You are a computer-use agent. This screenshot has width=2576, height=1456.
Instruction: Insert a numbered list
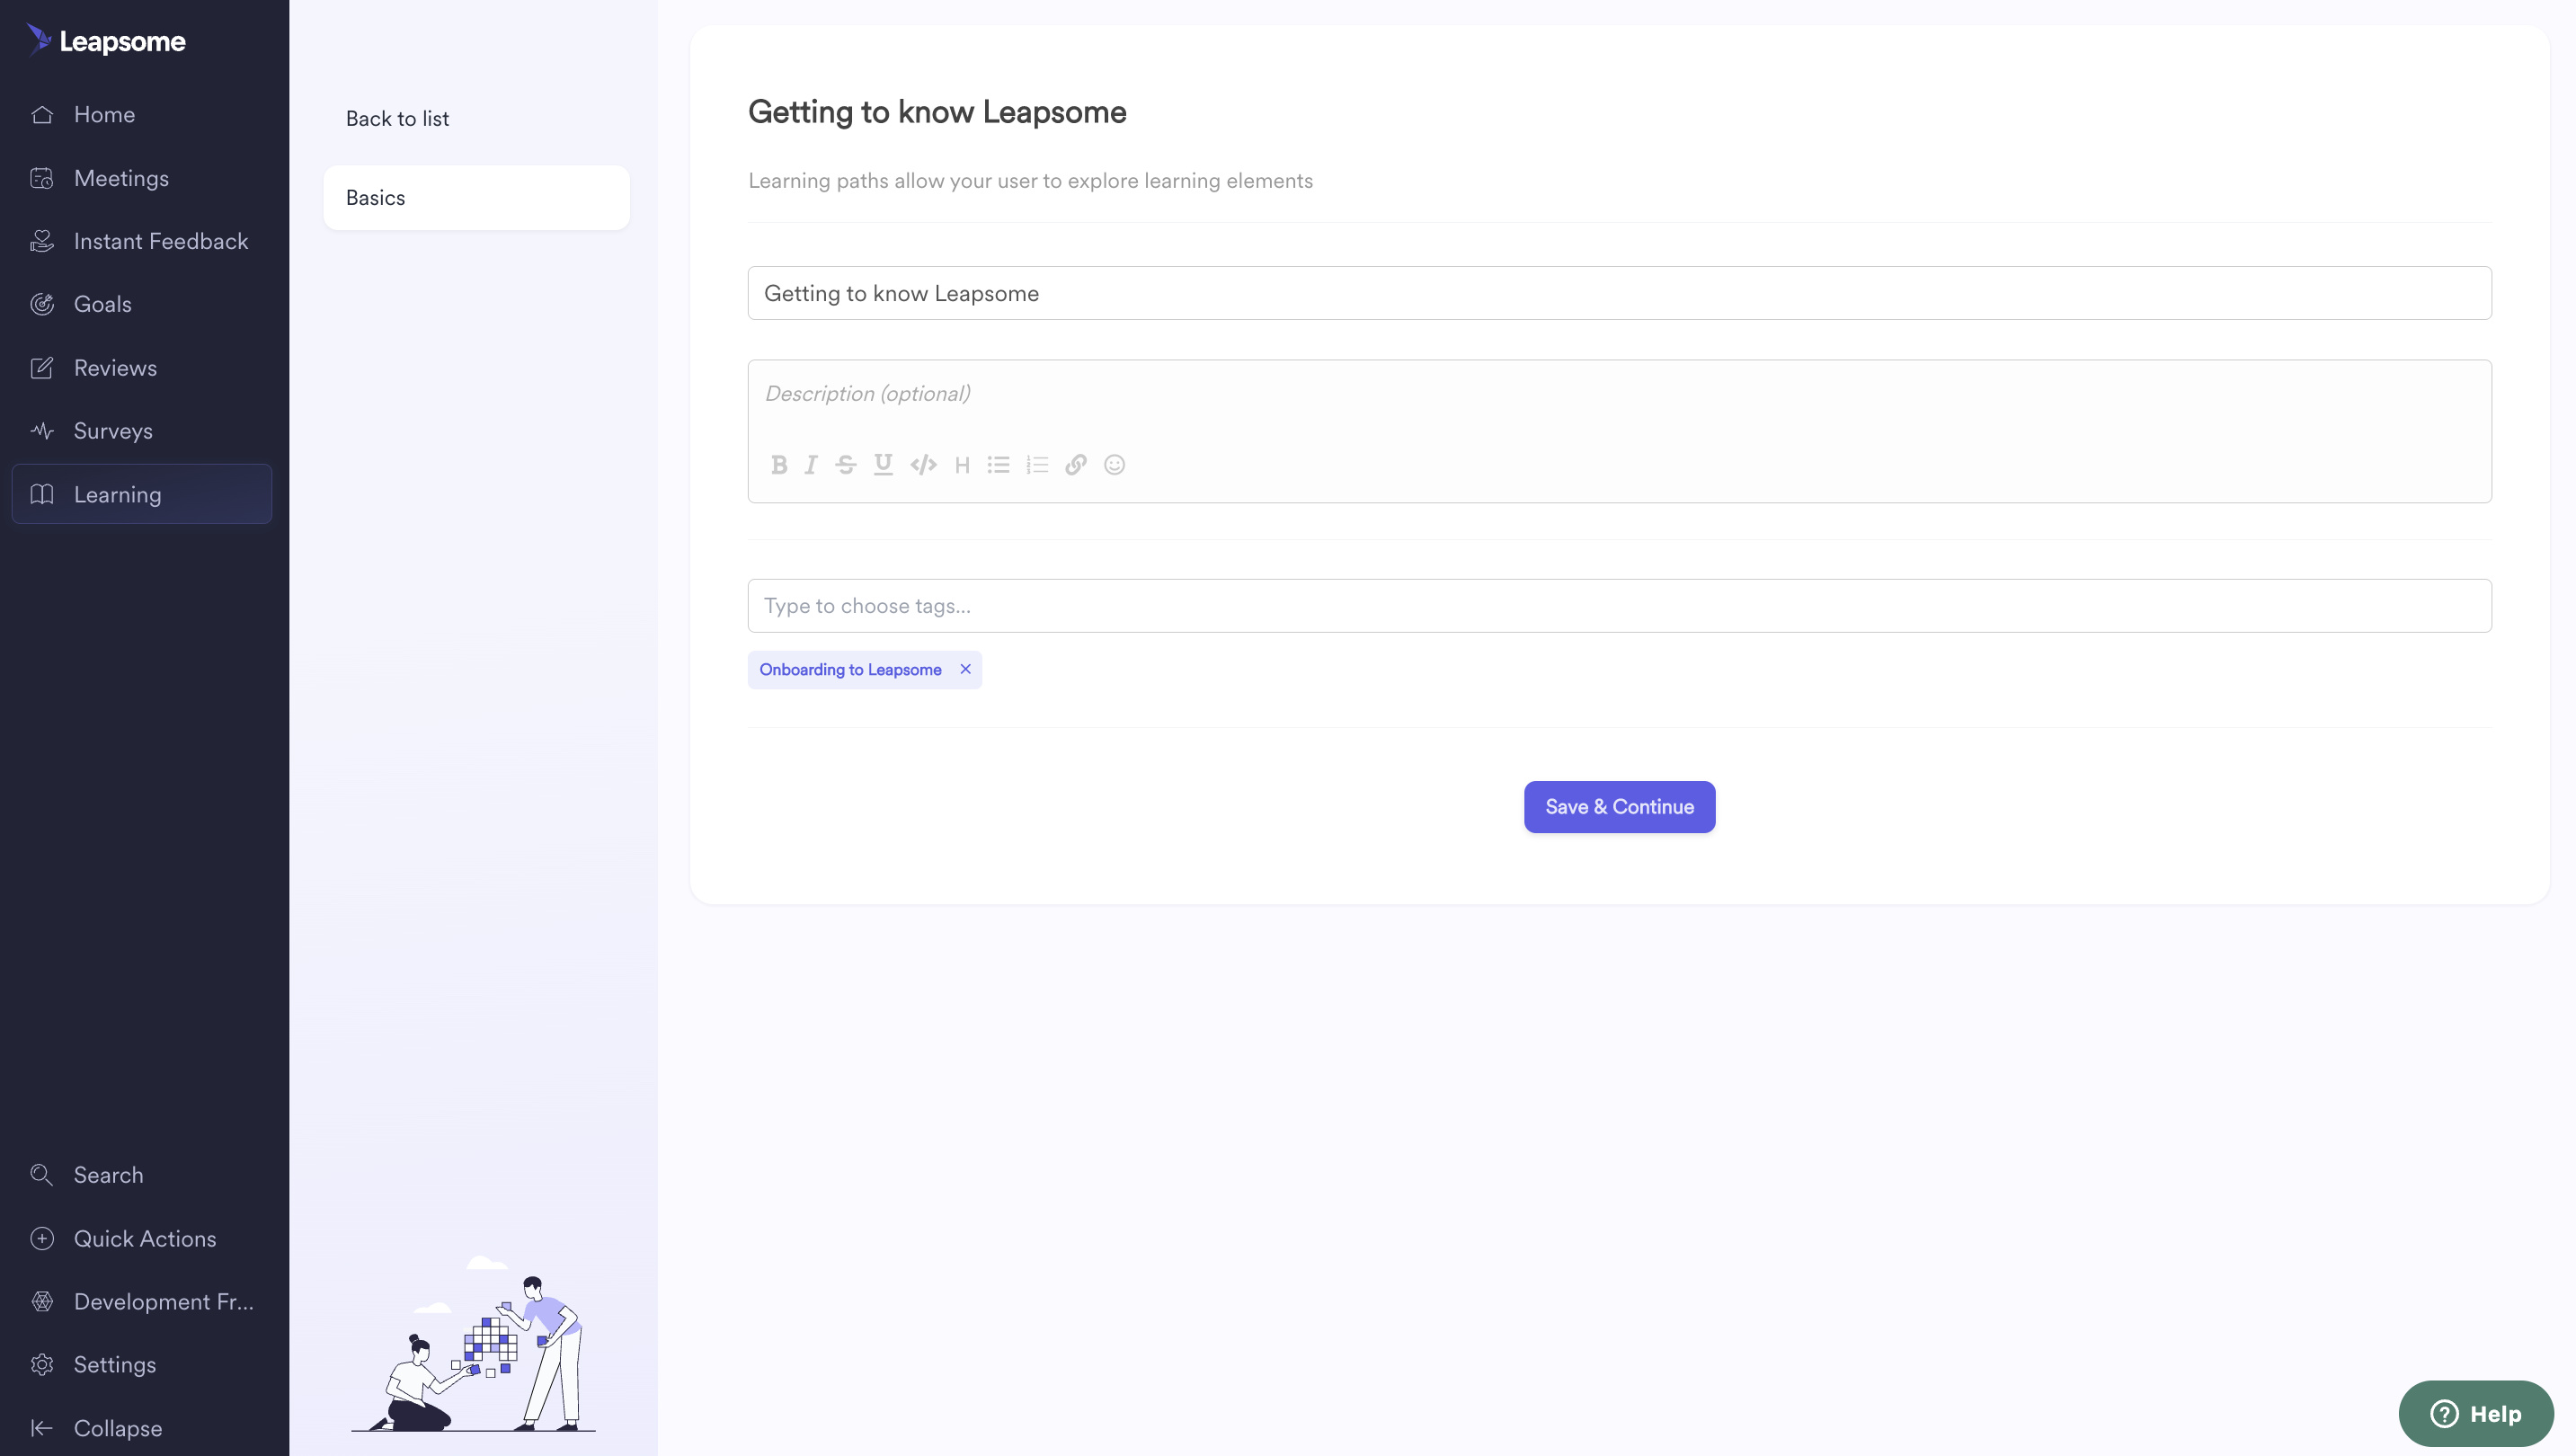(1037, 465)
